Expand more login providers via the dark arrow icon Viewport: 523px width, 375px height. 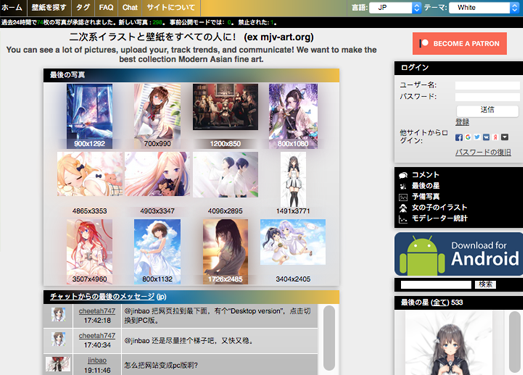coord(505,137)
